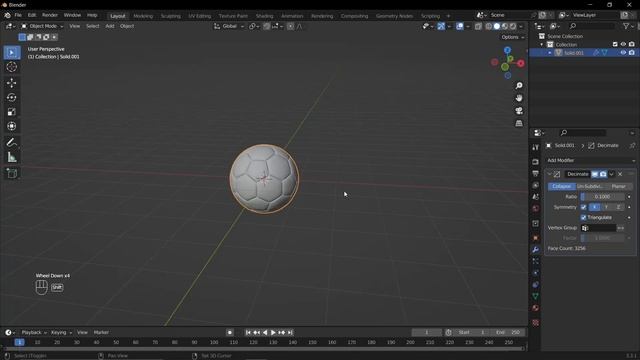Open the Tool properties tab

coord(536,147)
